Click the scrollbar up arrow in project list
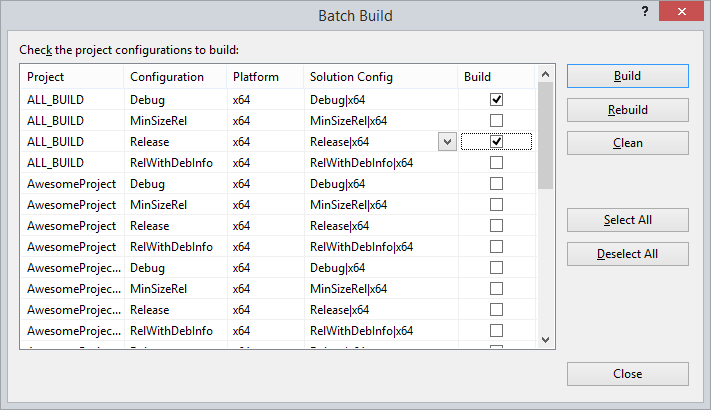This screenshot has height=410, width=711. click(x=545, y=75)
